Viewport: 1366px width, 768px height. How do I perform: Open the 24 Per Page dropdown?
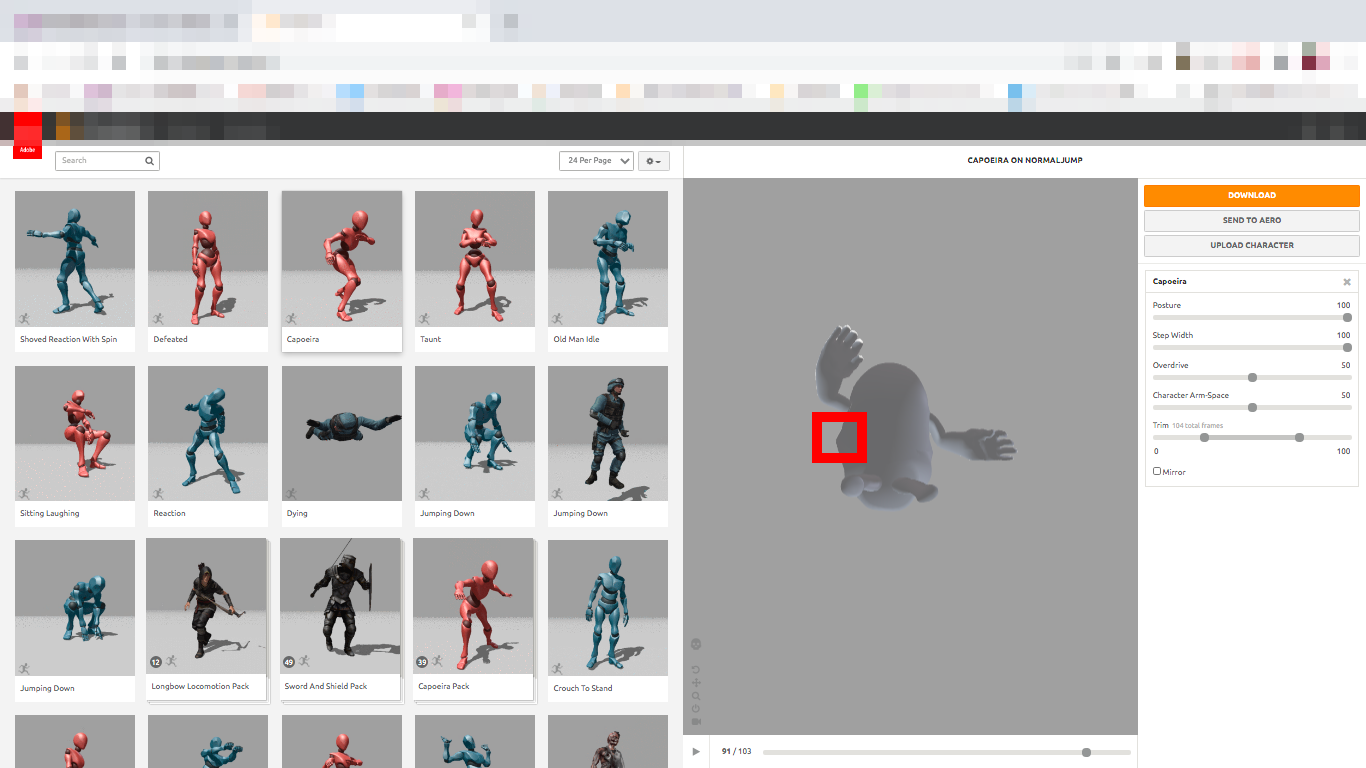tap(596, 161)
